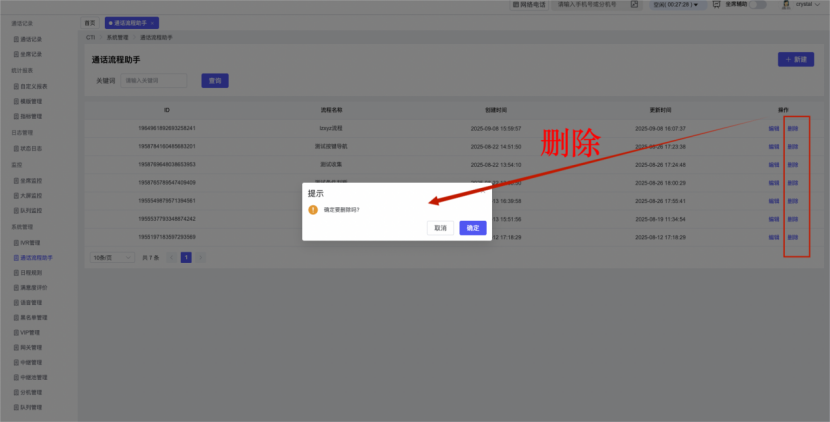Click the 网络电话 phone icon
Screen dimensions: 830x422
point(515,5)
